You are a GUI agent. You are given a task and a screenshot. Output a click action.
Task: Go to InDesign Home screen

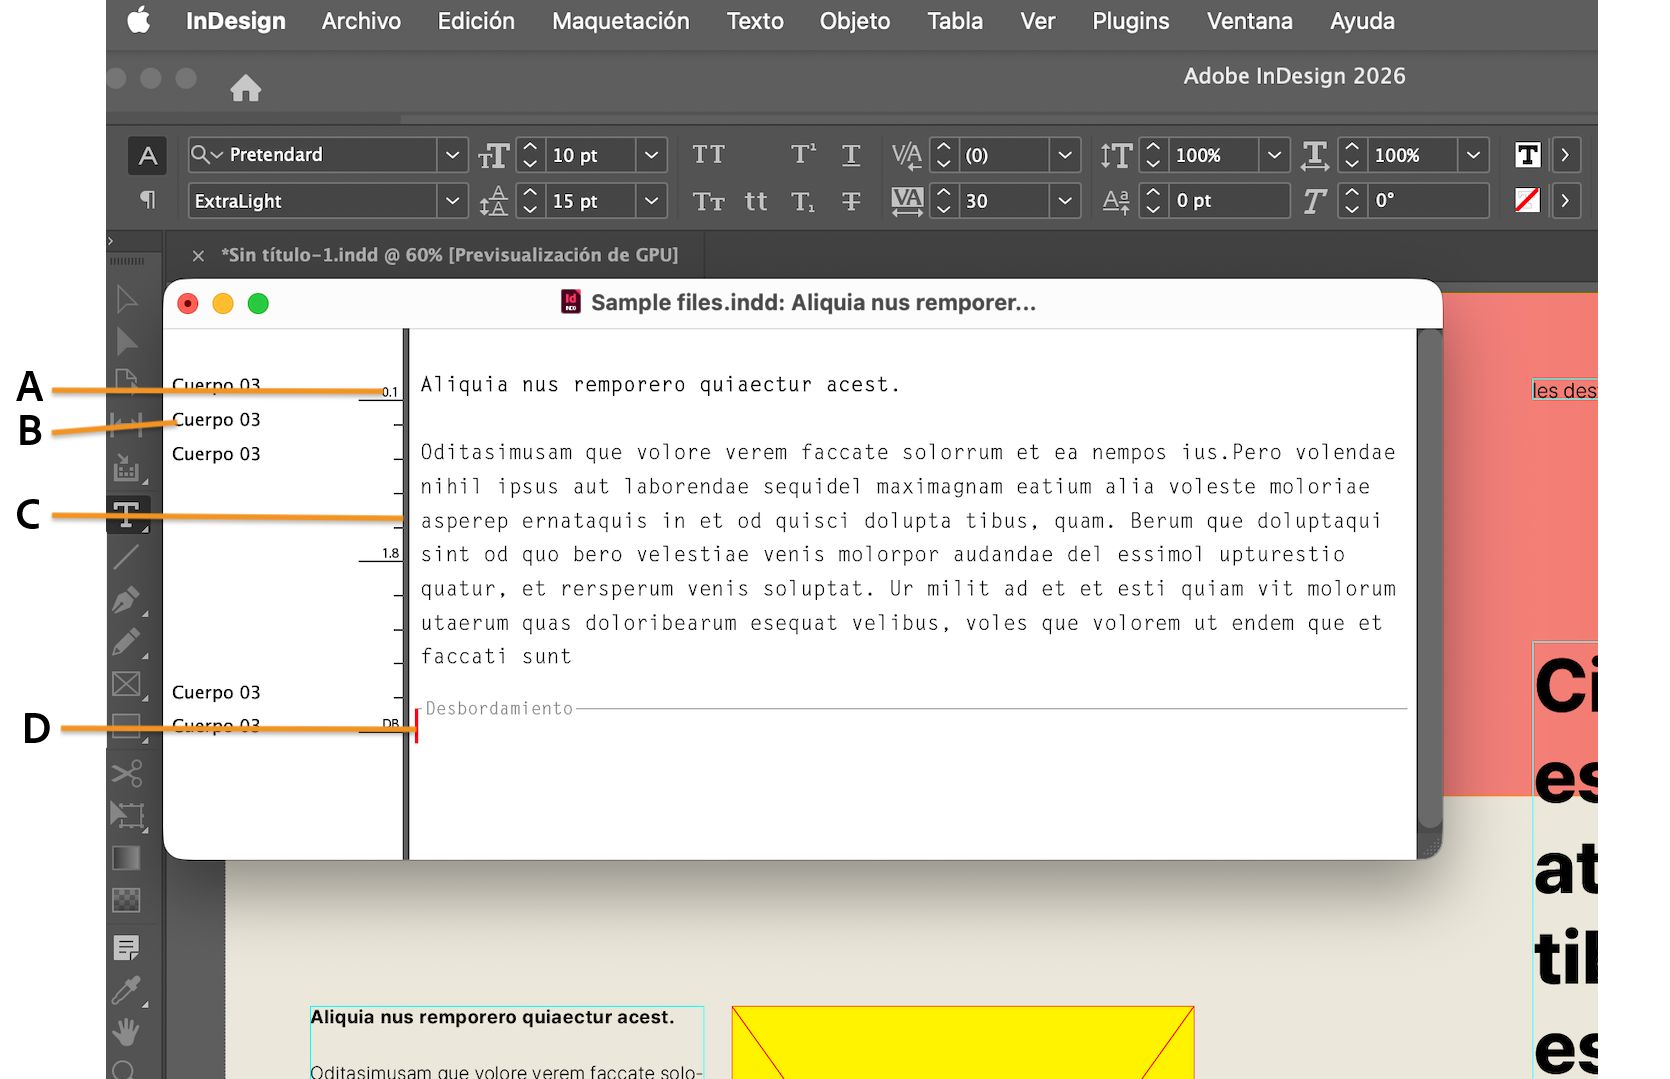pos(246,89)
